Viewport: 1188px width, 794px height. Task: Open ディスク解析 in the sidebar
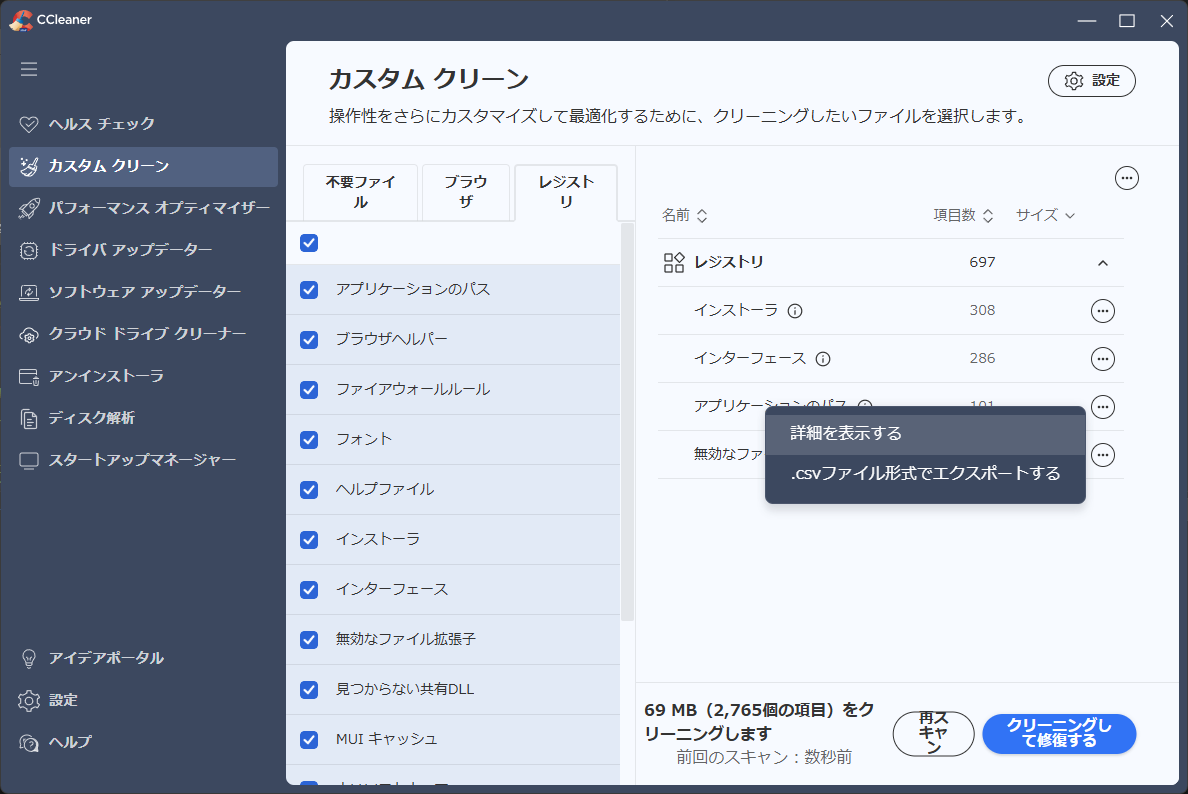(x=143, y=418)
